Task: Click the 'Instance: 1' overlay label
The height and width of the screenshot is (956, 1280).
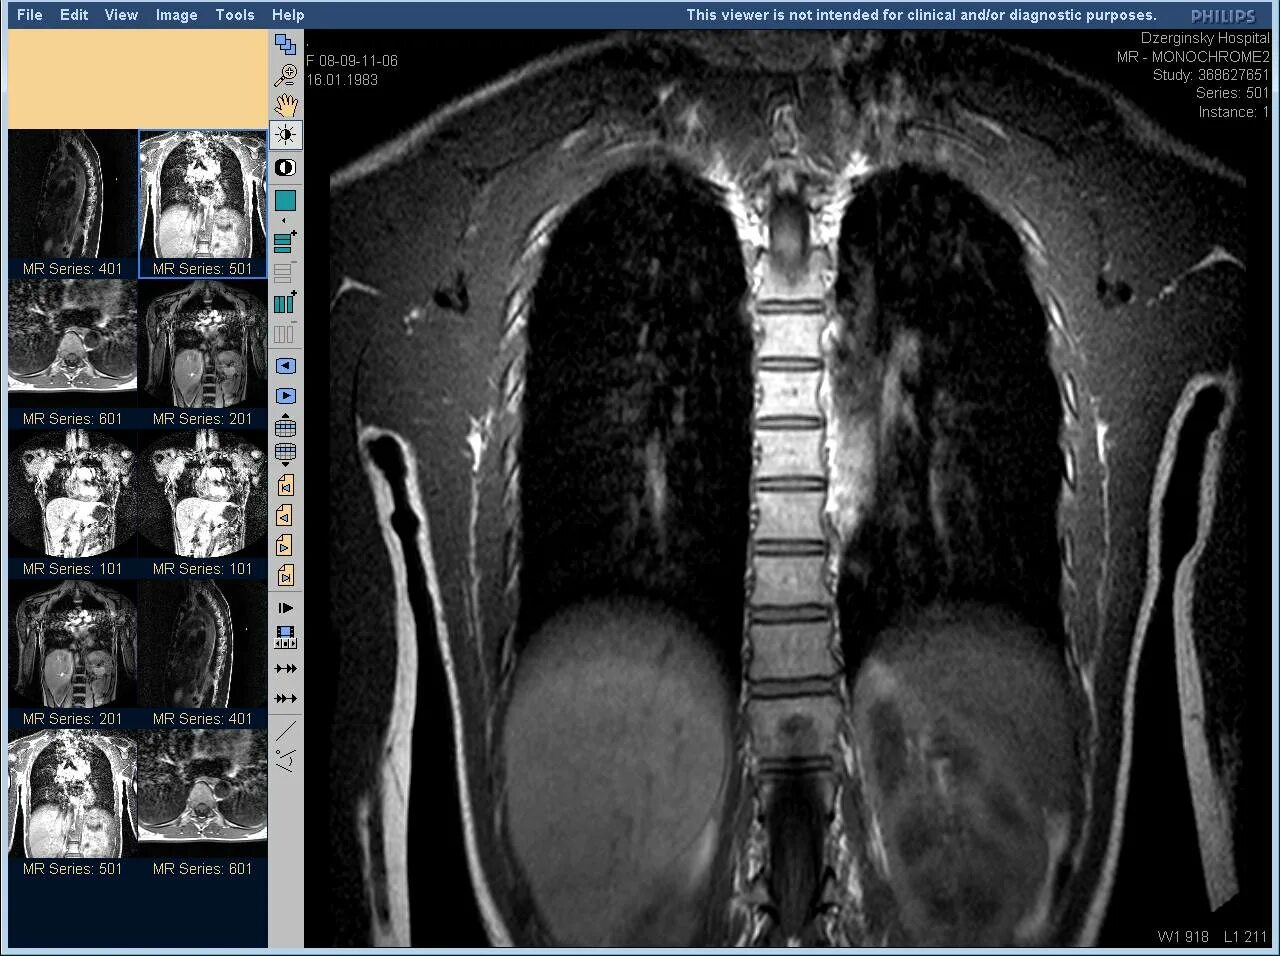Action: tap(1234, 112)
